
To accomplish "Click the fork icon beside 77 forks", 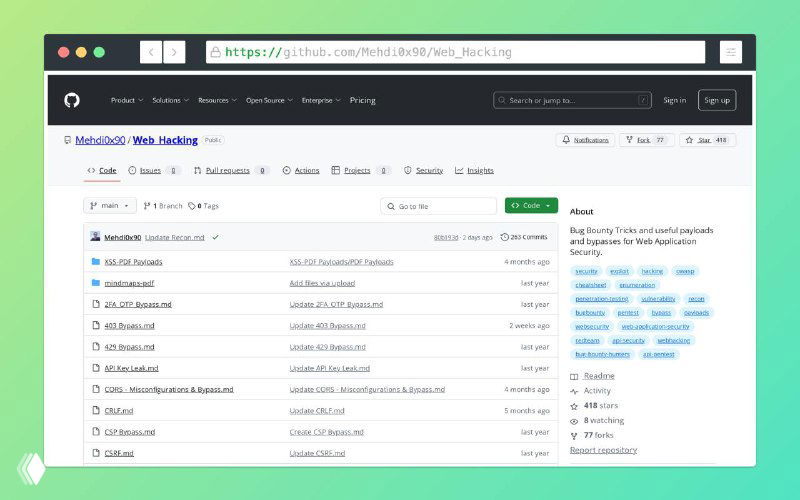I will 574,436.
